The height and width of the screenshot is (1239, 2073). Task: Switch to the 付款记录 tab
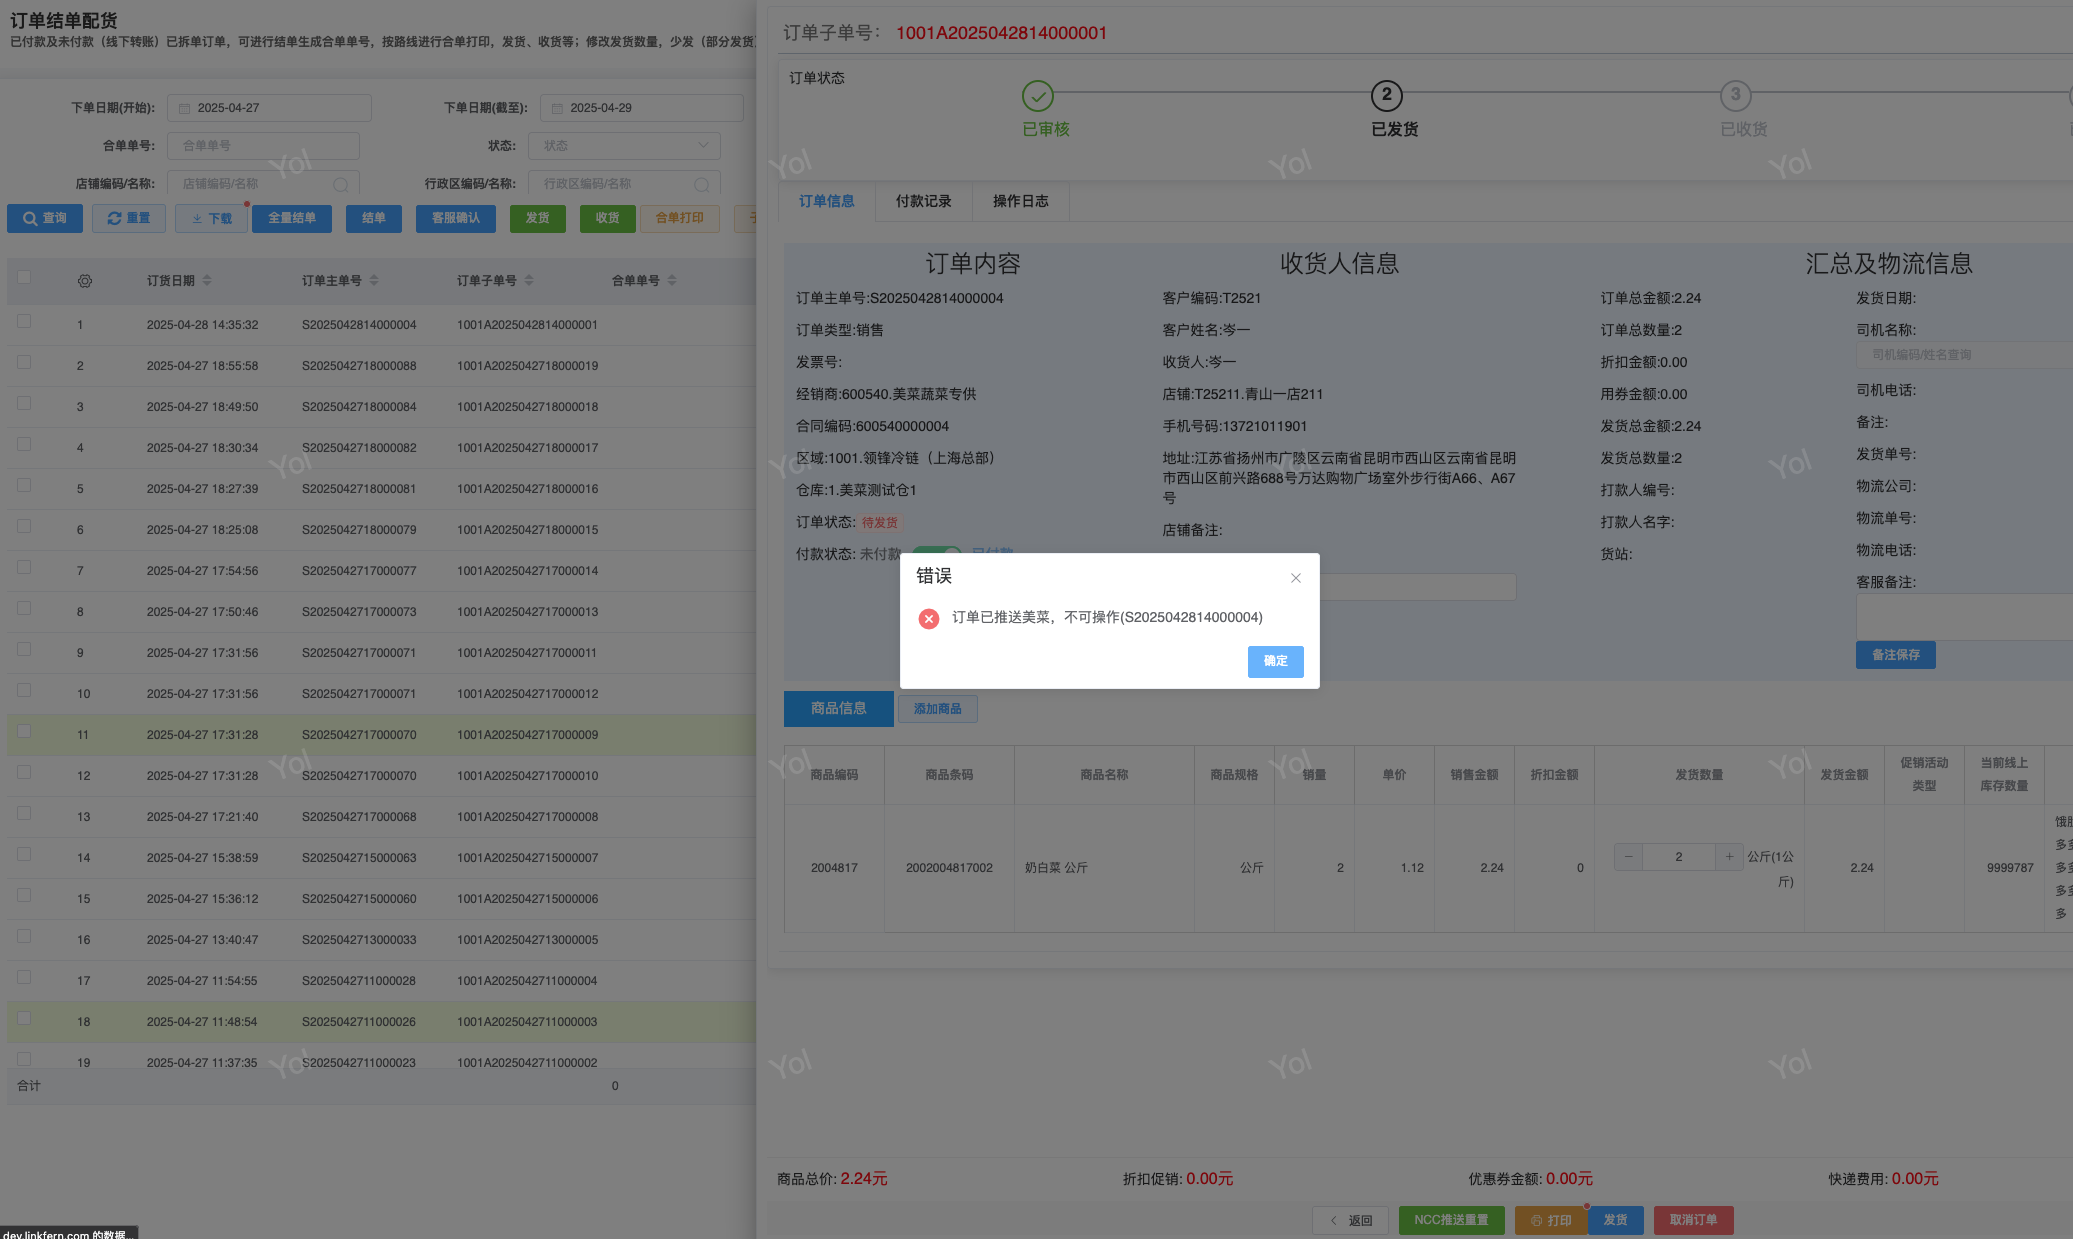click(x=923, y=201)
